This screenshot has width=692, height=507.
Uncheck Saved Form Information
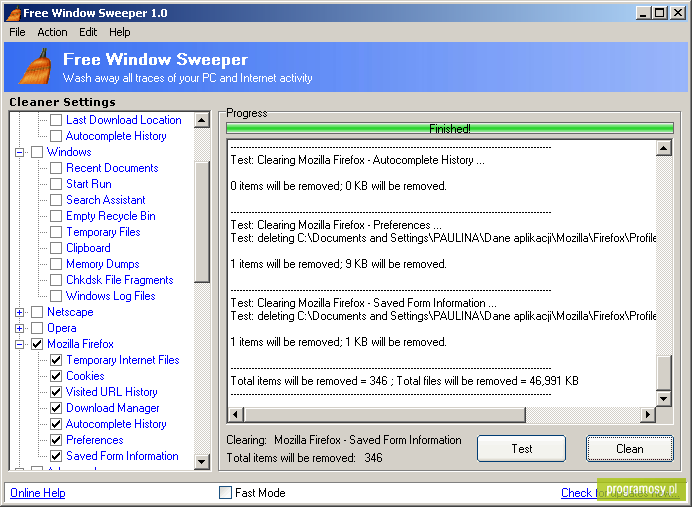(x=56, y=456)
